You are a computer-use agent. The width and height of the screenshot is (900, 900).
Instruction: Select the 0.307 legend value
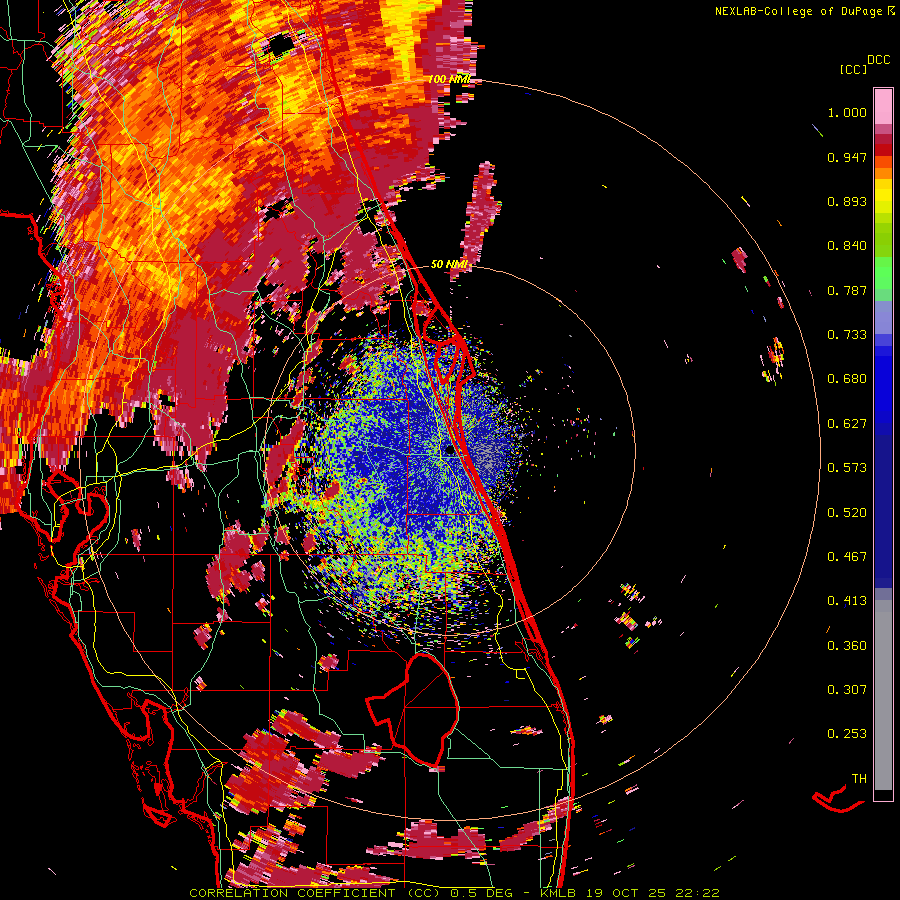(x=847, y=690)
